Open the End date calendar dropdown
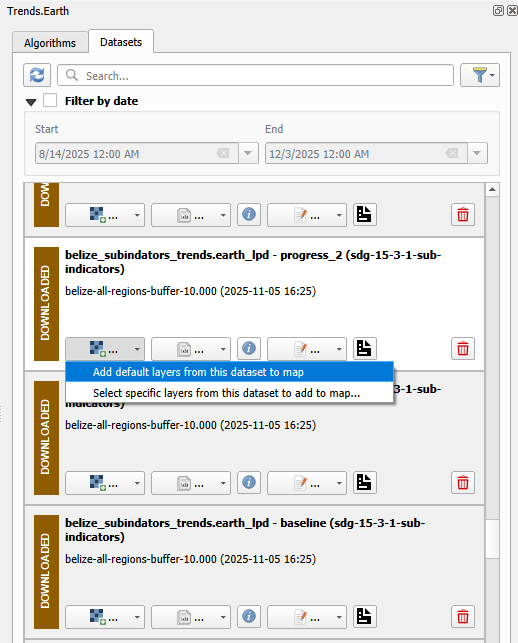The width and height of the screenshot is (518, 643). (x=477, y=153)
